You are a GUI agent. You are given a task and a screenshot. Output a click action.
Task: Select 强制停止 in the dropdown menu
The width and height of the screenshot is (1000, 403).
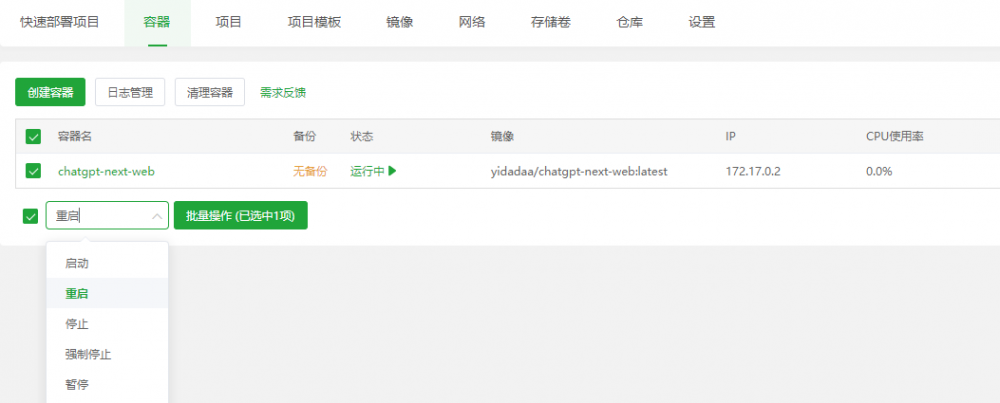click(x=89, y=354)
